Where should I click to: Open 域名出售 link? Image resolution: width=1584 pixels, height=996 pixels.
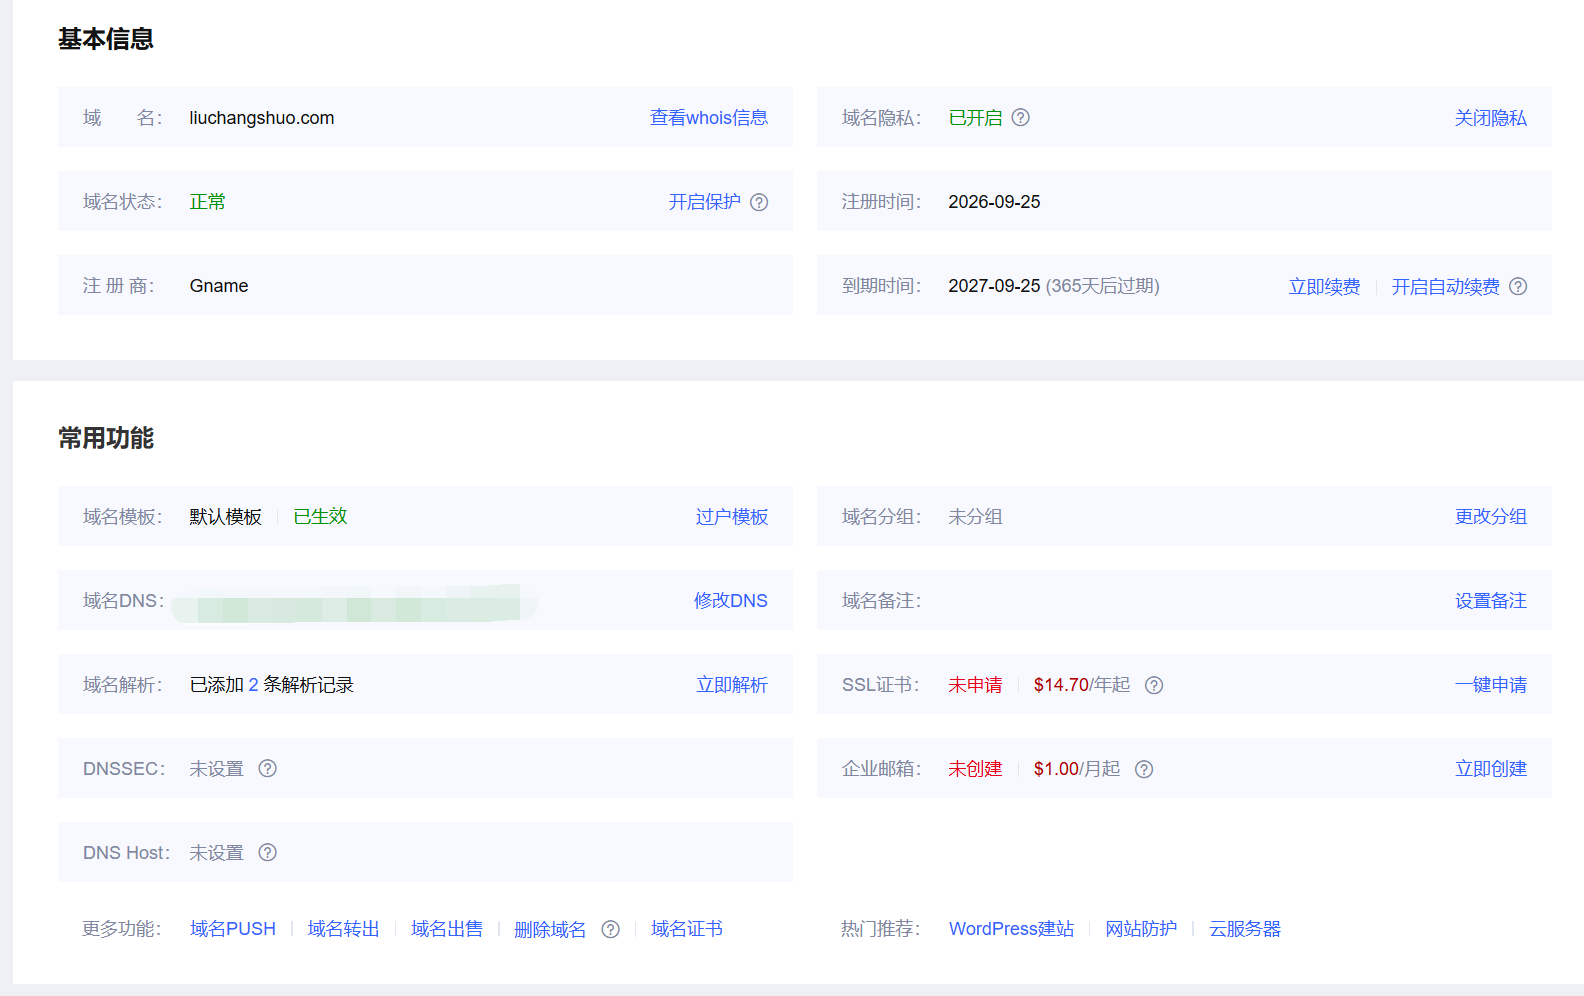coord(446,928)
